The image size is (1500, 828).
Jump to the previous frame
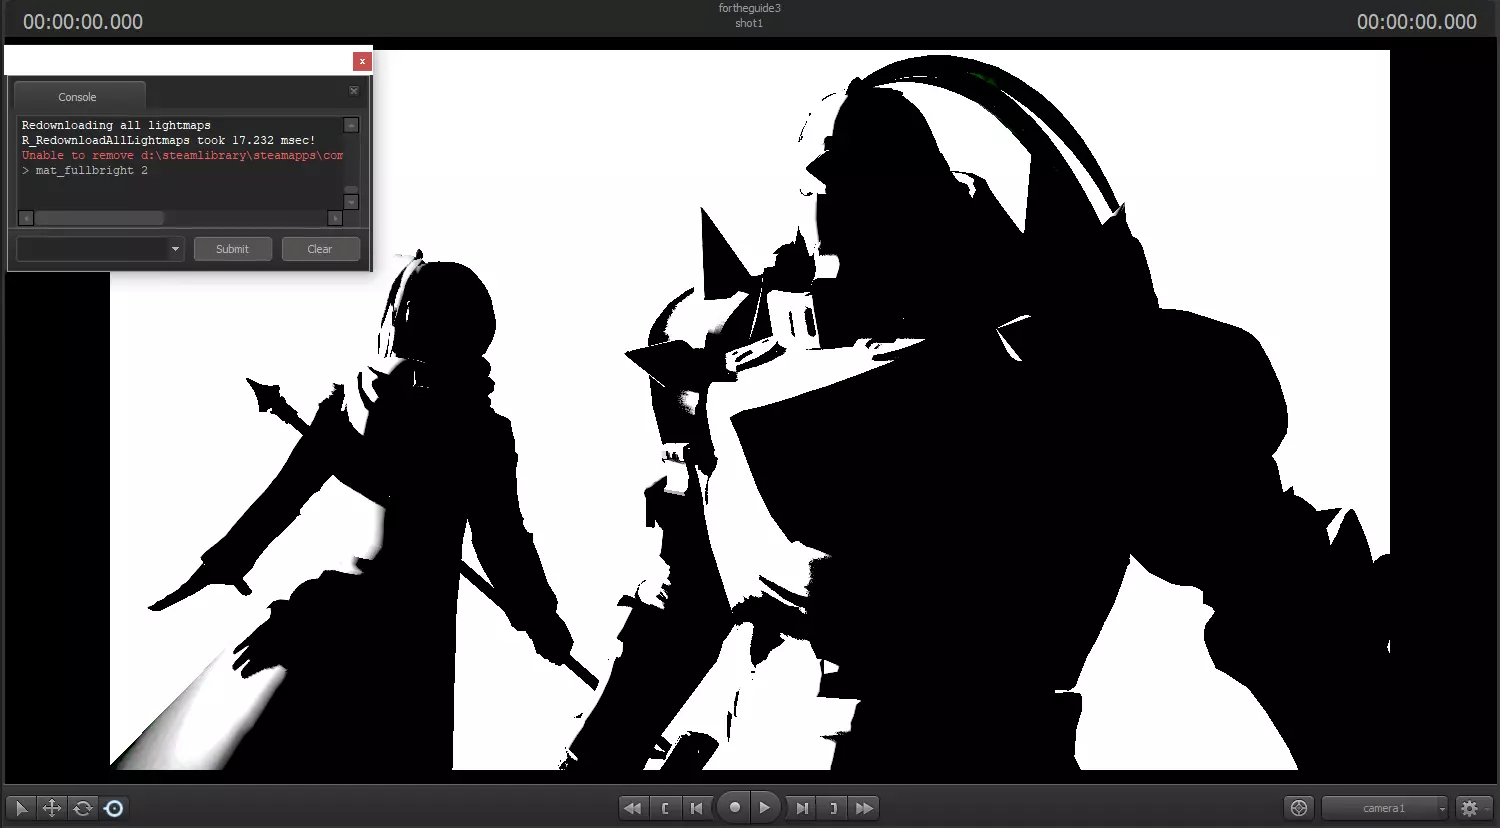click(697, 808)
